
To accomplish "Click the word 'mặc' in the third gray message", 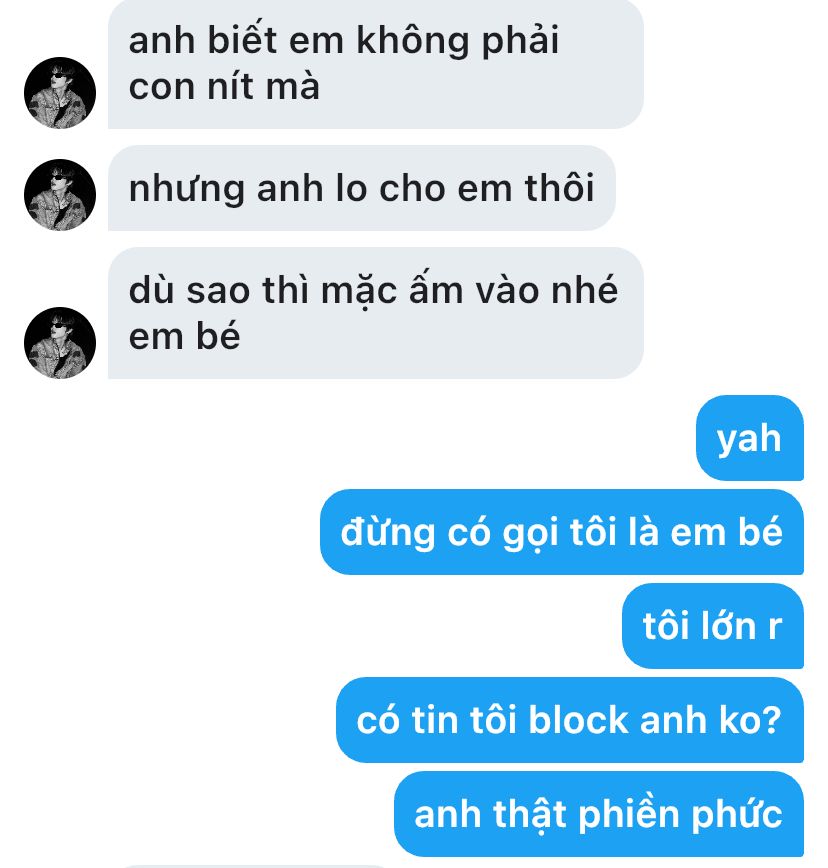I will (359, 291).
